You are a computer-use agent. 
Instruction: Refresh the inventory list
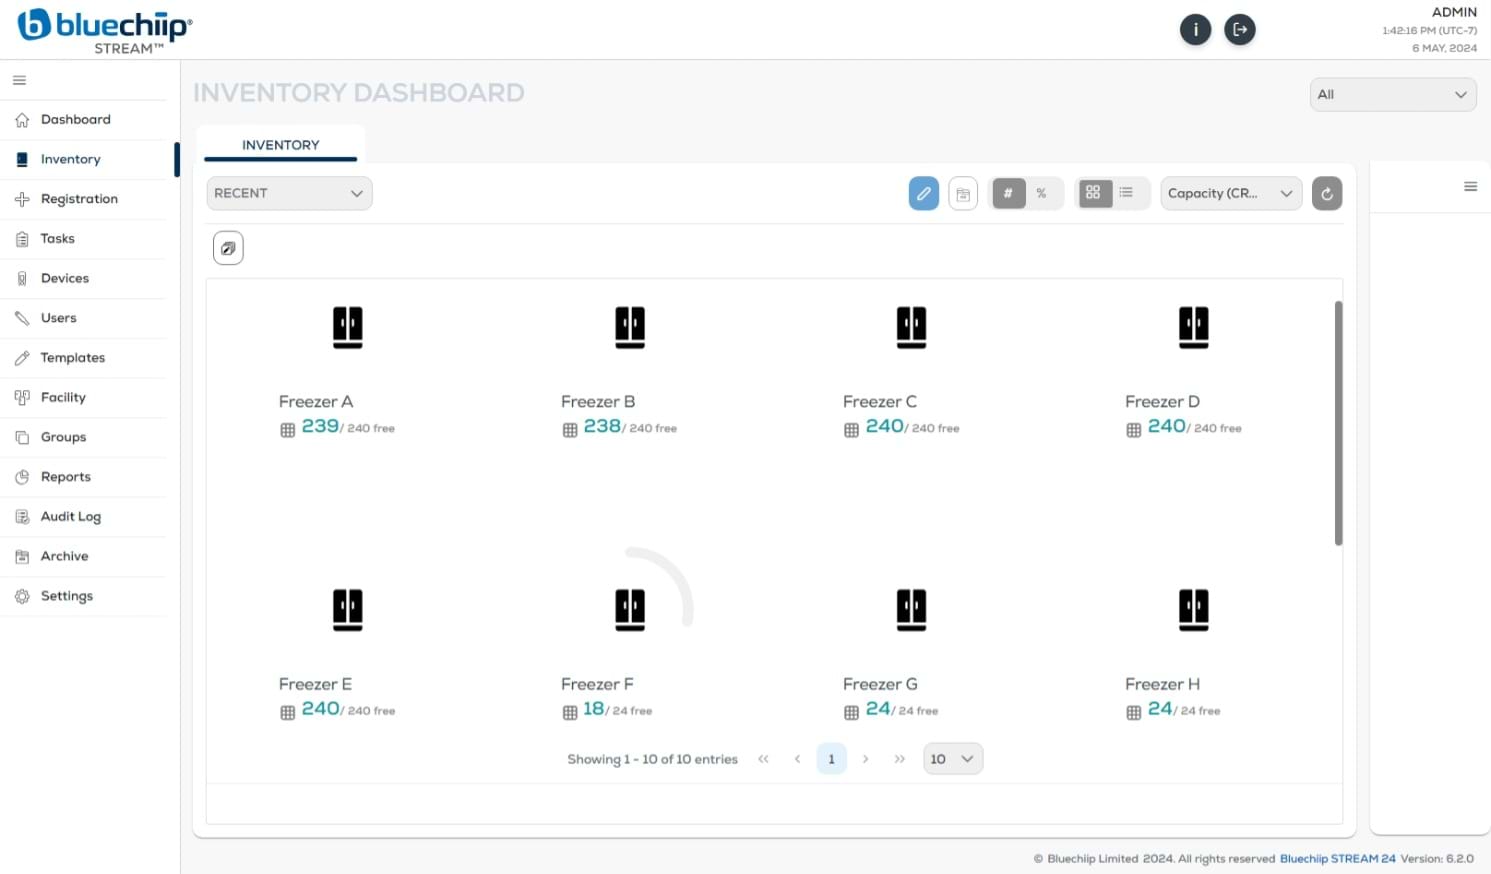[1326, 193]
